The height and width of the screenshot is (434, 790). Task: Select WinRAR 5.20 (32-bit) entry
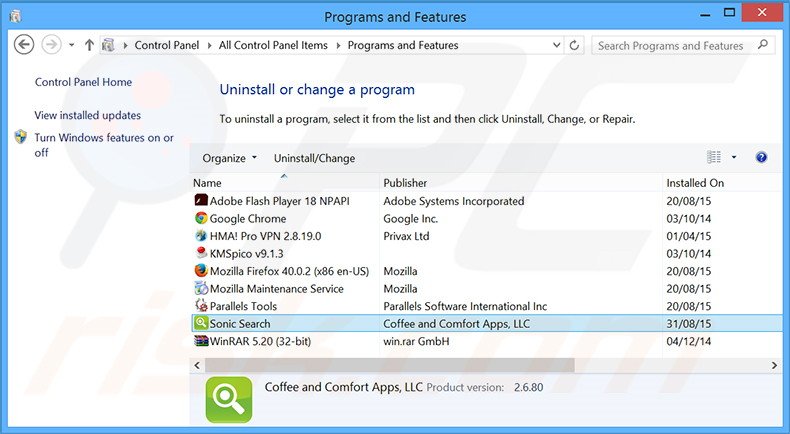260,341
